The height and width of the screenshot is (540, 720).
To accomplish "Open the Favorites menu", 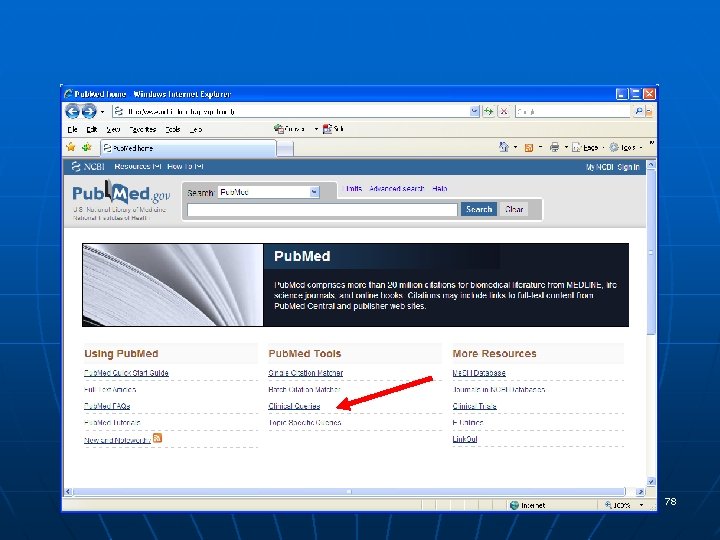I will coord(142,129).
